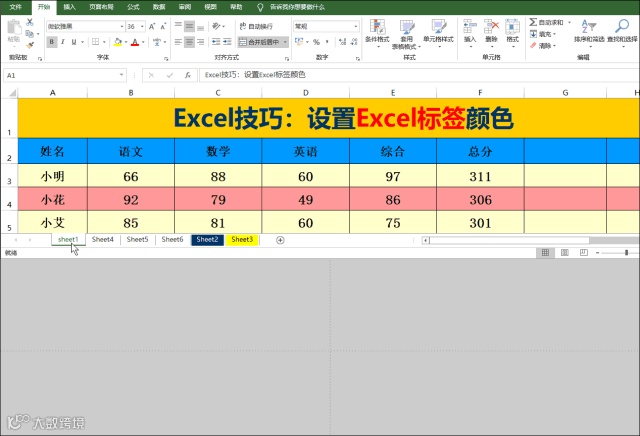Viewport: 640px width, 436px height.
Task: Click the comma style icon
Action: point(327,42)
